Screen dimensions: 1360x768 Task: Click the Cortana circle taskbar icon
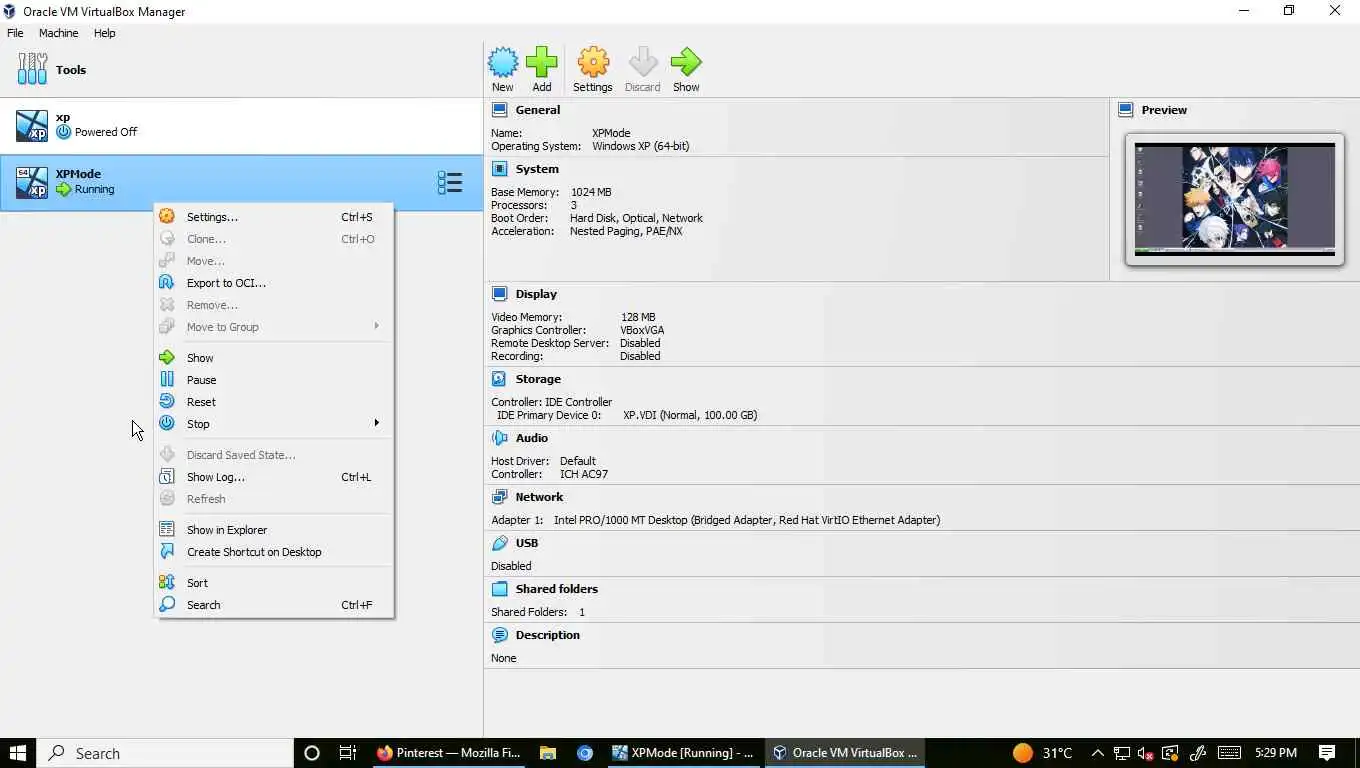311,753
